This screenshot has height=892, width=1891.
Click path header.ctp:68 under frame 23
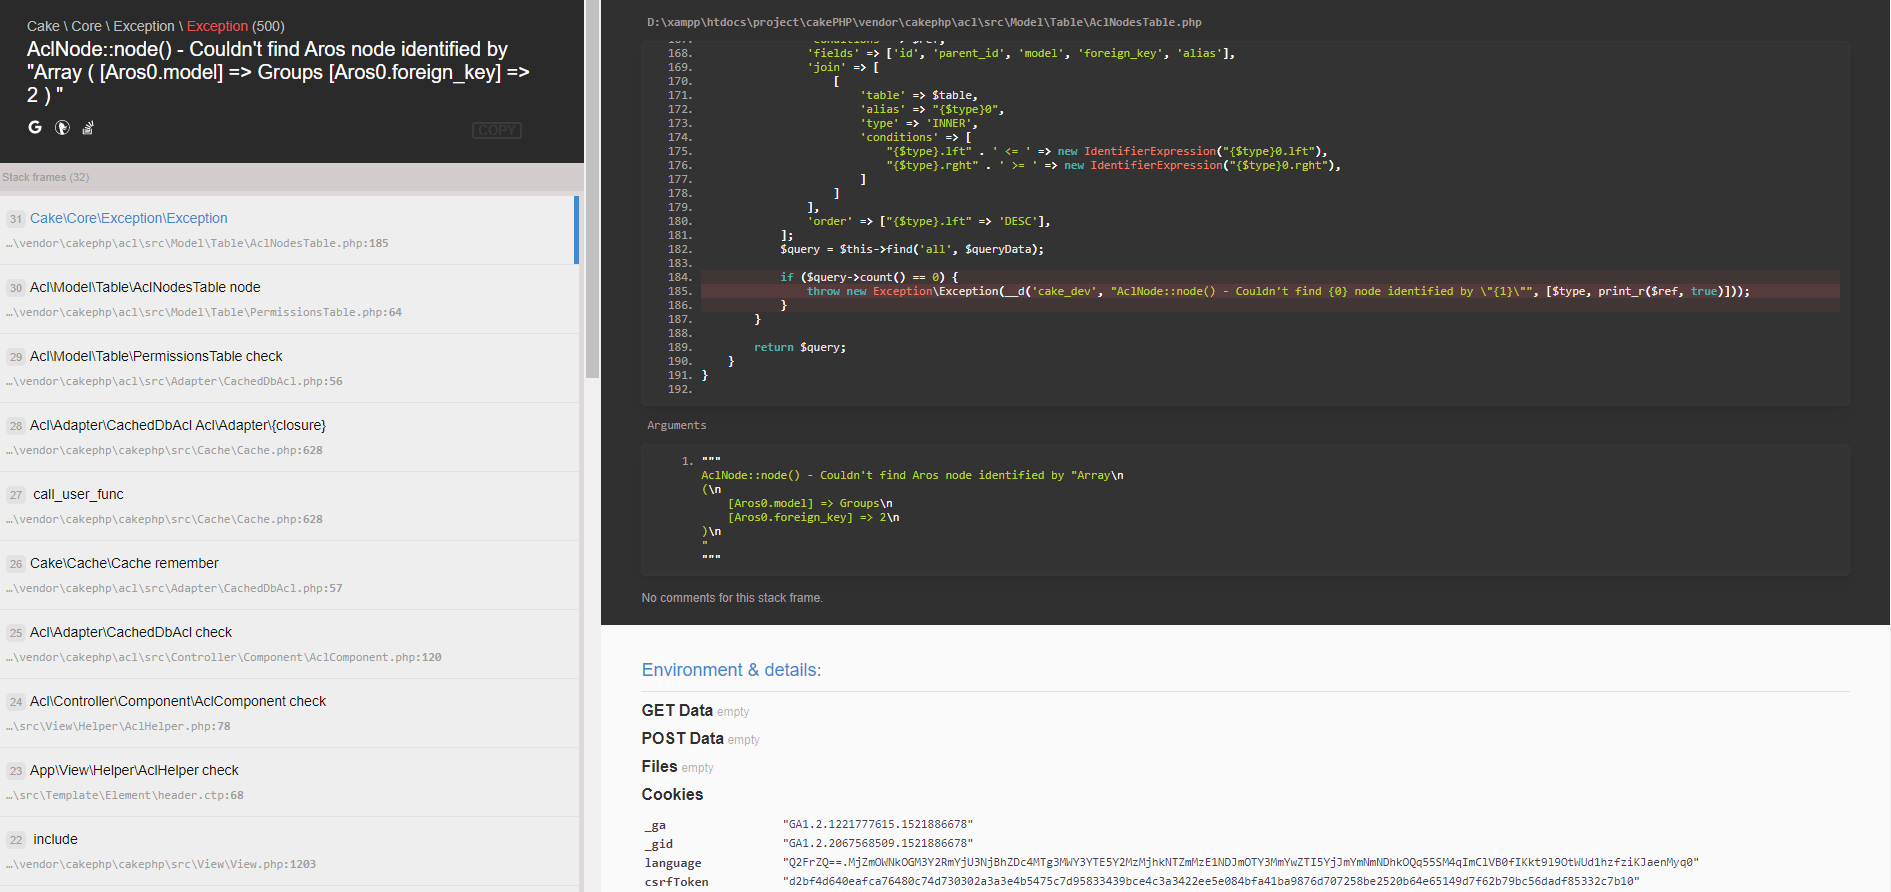[125, 795]
